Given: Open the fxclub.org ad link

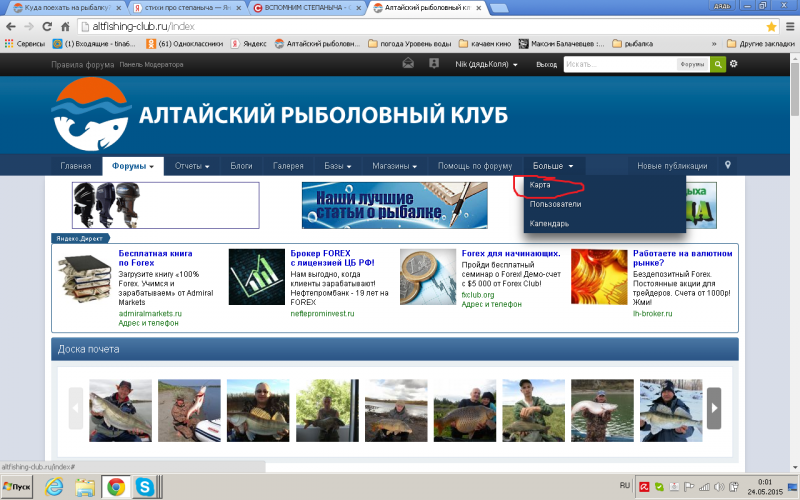Looking at the screenshot, I should pos(478,294).
